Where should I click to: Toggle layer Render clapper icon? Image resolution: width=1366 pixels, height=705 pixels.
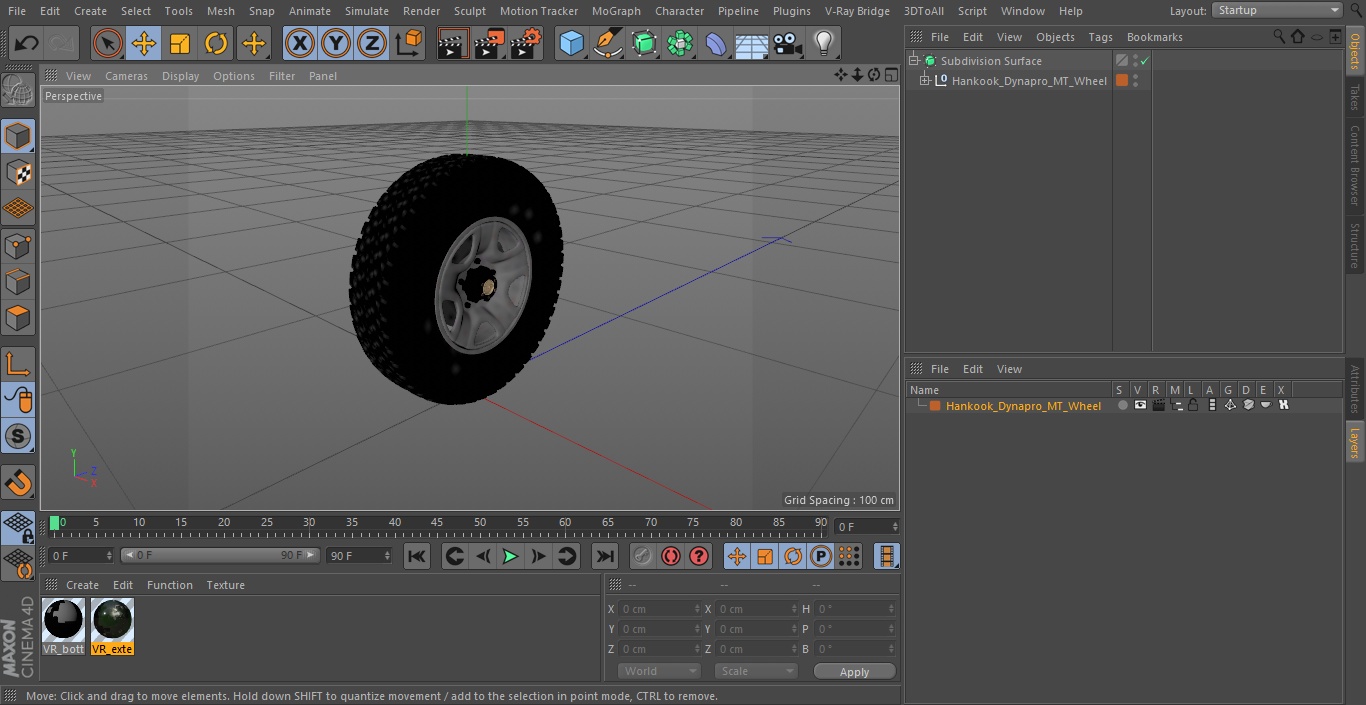1158,405
